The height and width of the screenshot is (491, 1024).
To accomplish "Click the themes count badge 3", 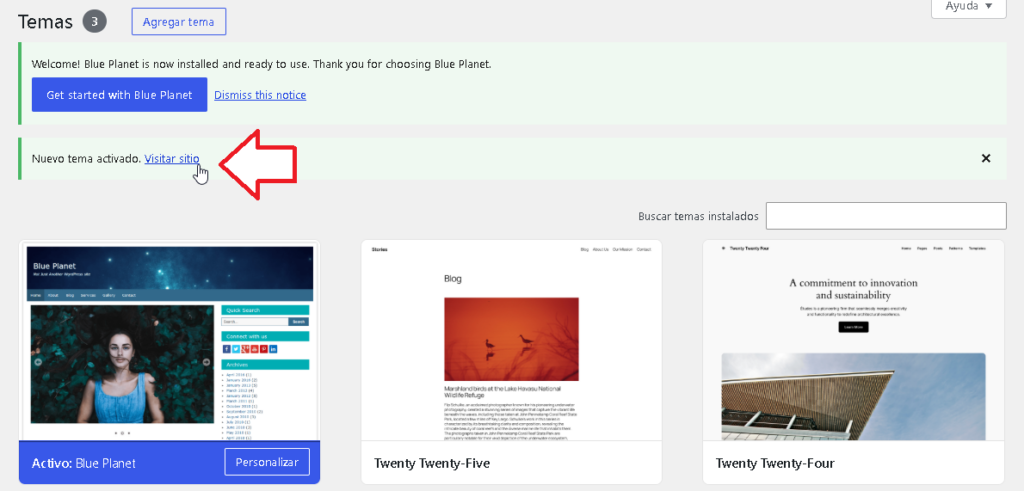I will tap(94, 22).
